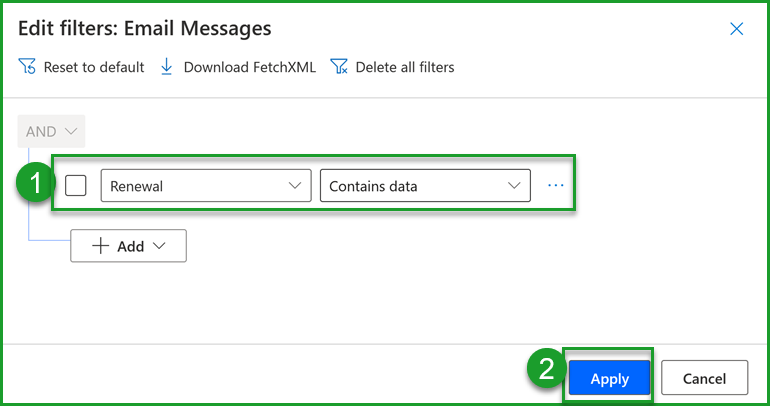Viewport: 770px width, 406px height.
Task: Cancel the filter editing
Action: (x=704, y=378)
